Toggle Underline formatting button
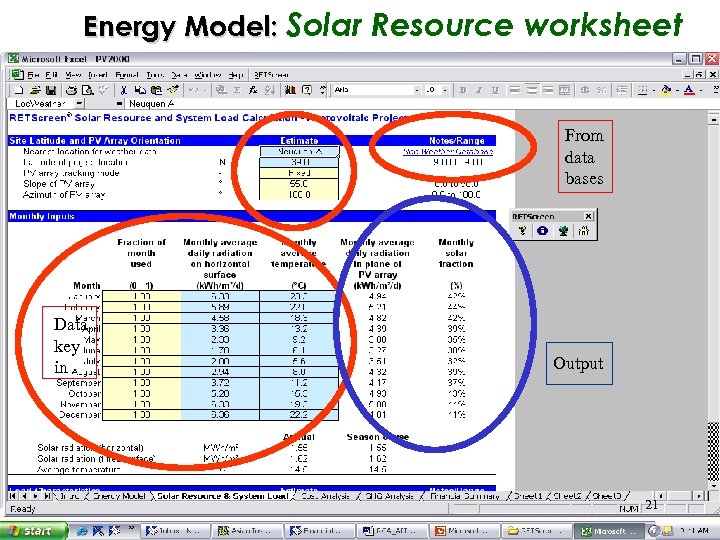 [495, 90]
